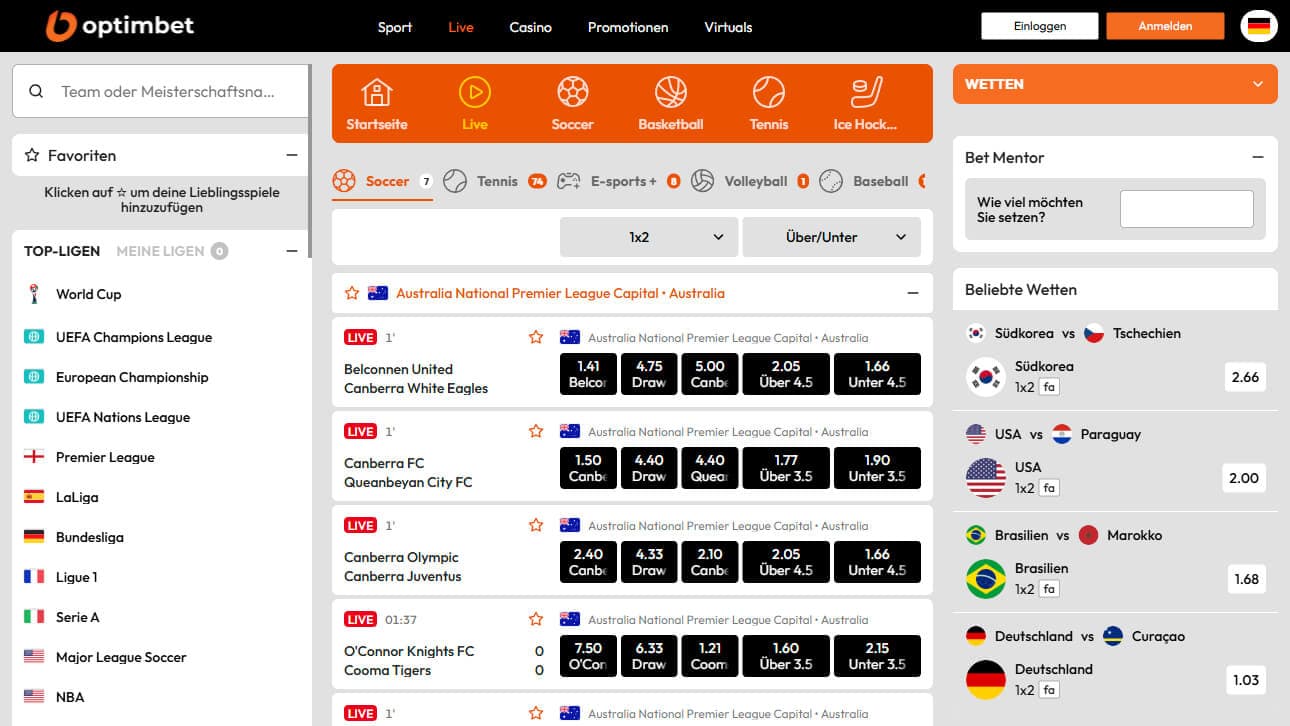Click the optimbet logo

click(120, 26)
